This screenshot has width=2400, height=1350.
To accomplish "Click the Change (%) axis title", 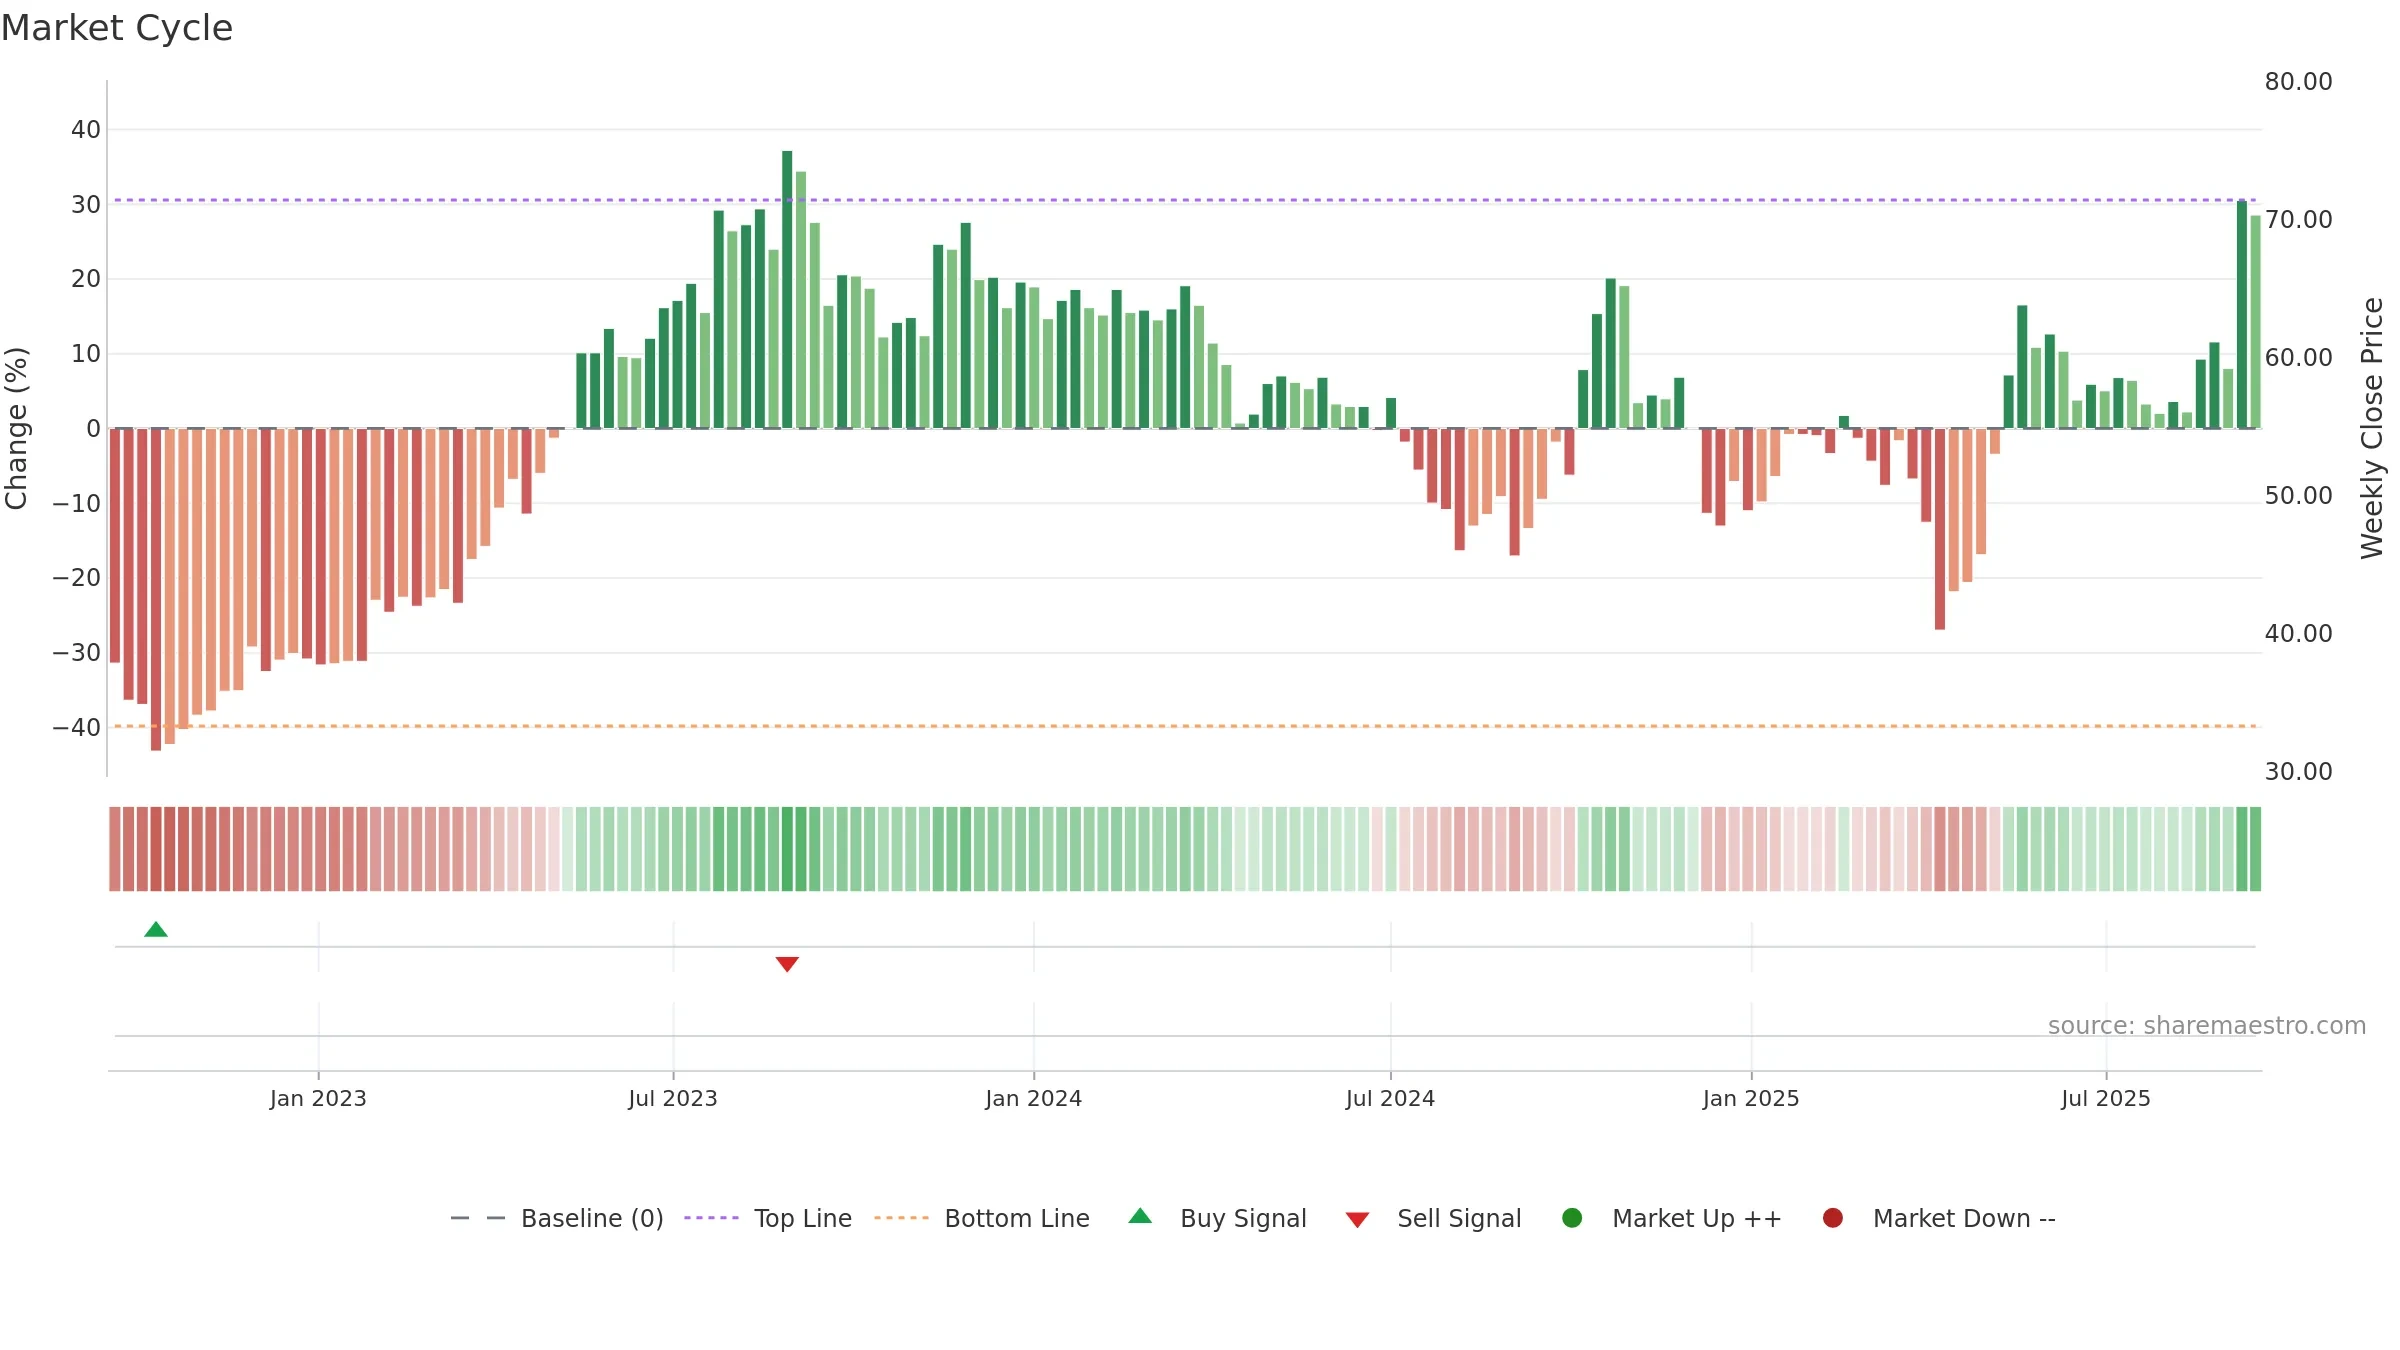I will [x=16, y=428].
